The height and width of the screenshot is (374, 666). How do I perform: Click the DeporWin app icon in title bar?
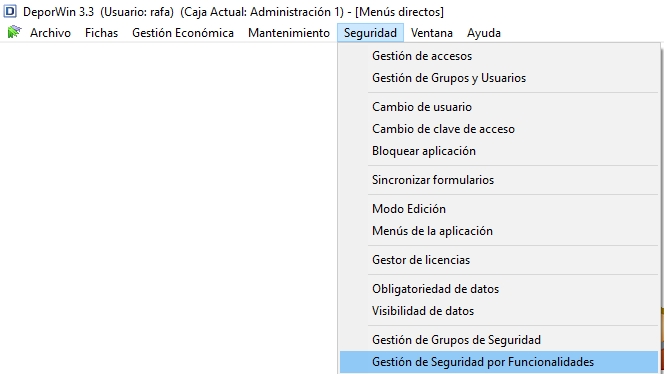tap(10, 11)
